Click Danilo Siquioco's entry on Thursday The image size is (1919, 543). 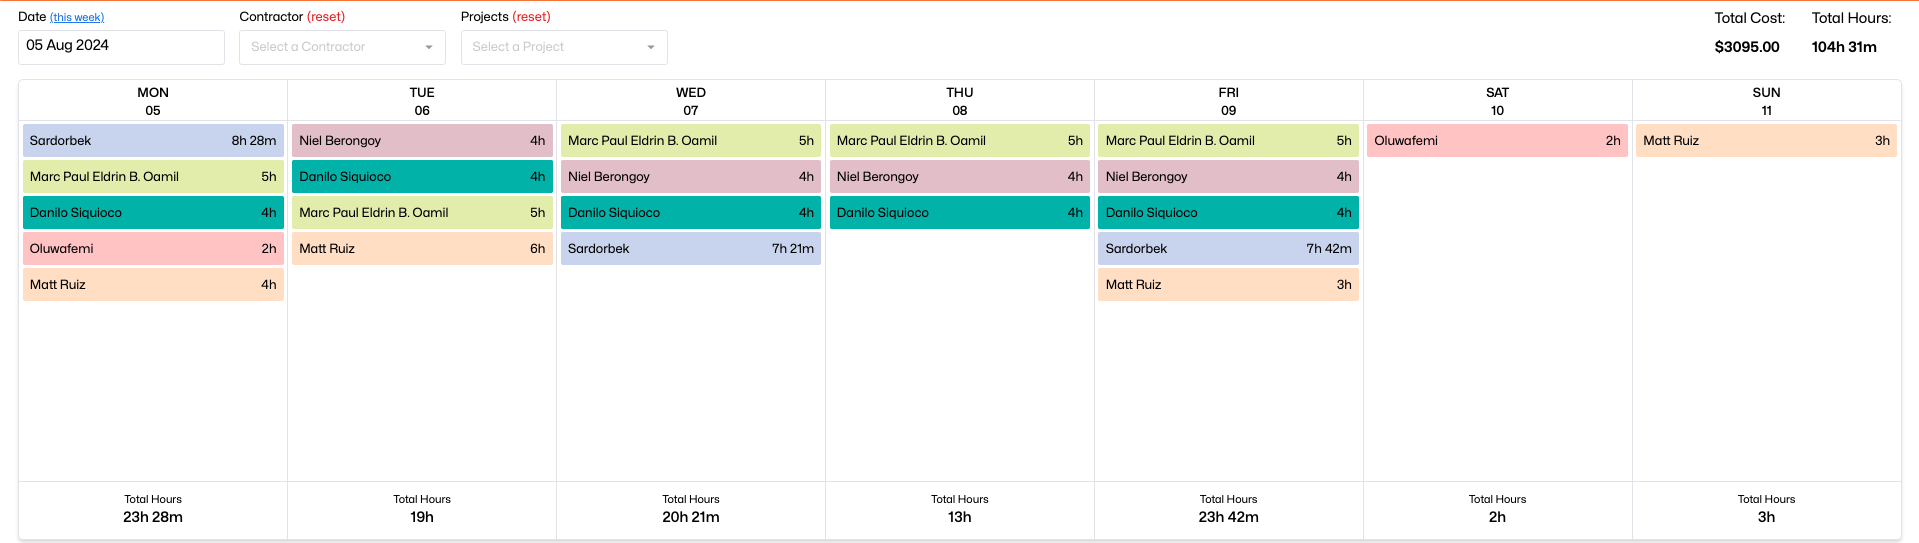pos(959,213)
